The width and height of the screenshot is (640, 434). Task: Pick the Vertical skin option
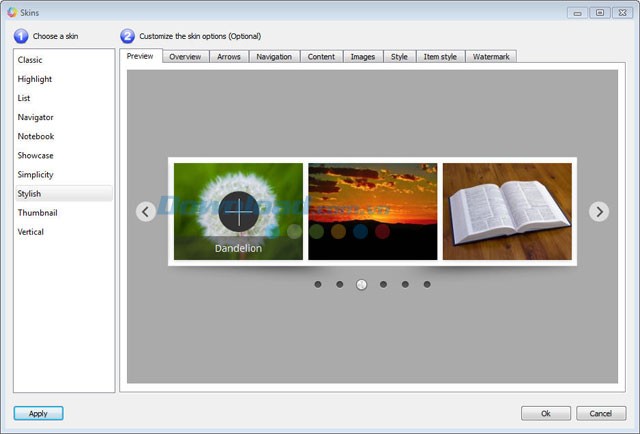click(31, 232)
